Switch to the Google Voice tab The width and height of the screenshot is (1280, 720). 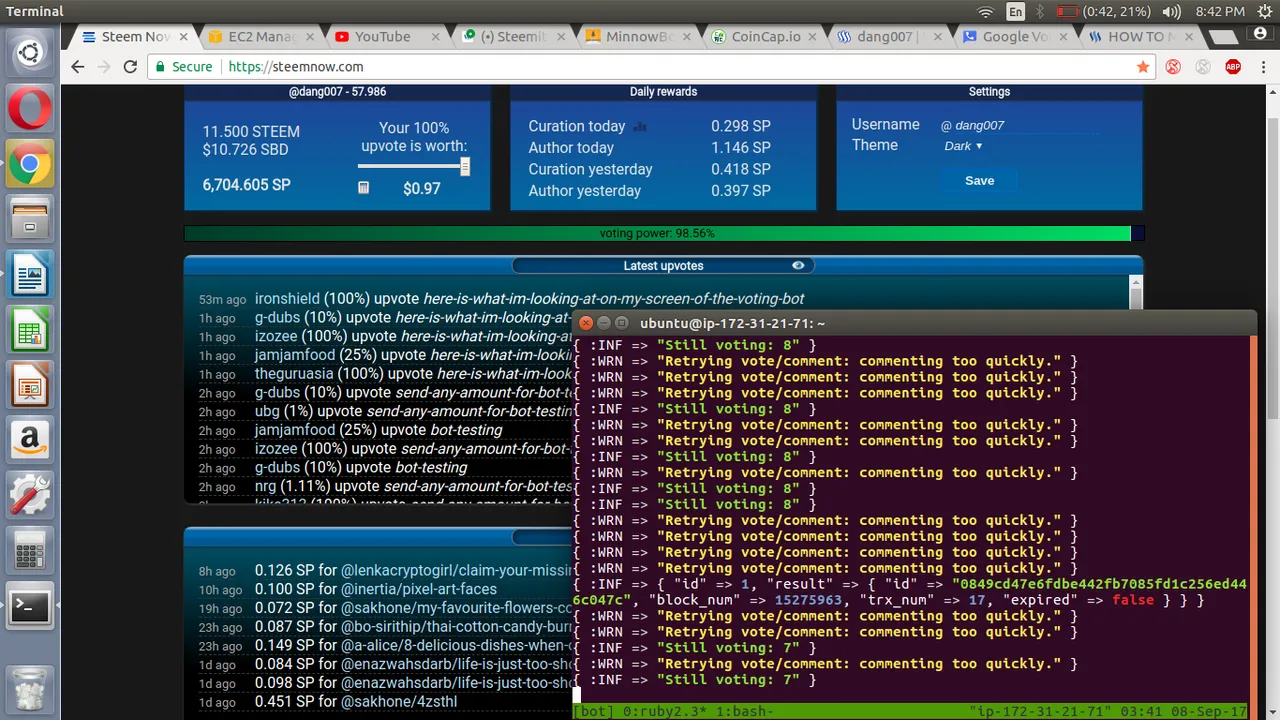click(x=1012, y=37)
